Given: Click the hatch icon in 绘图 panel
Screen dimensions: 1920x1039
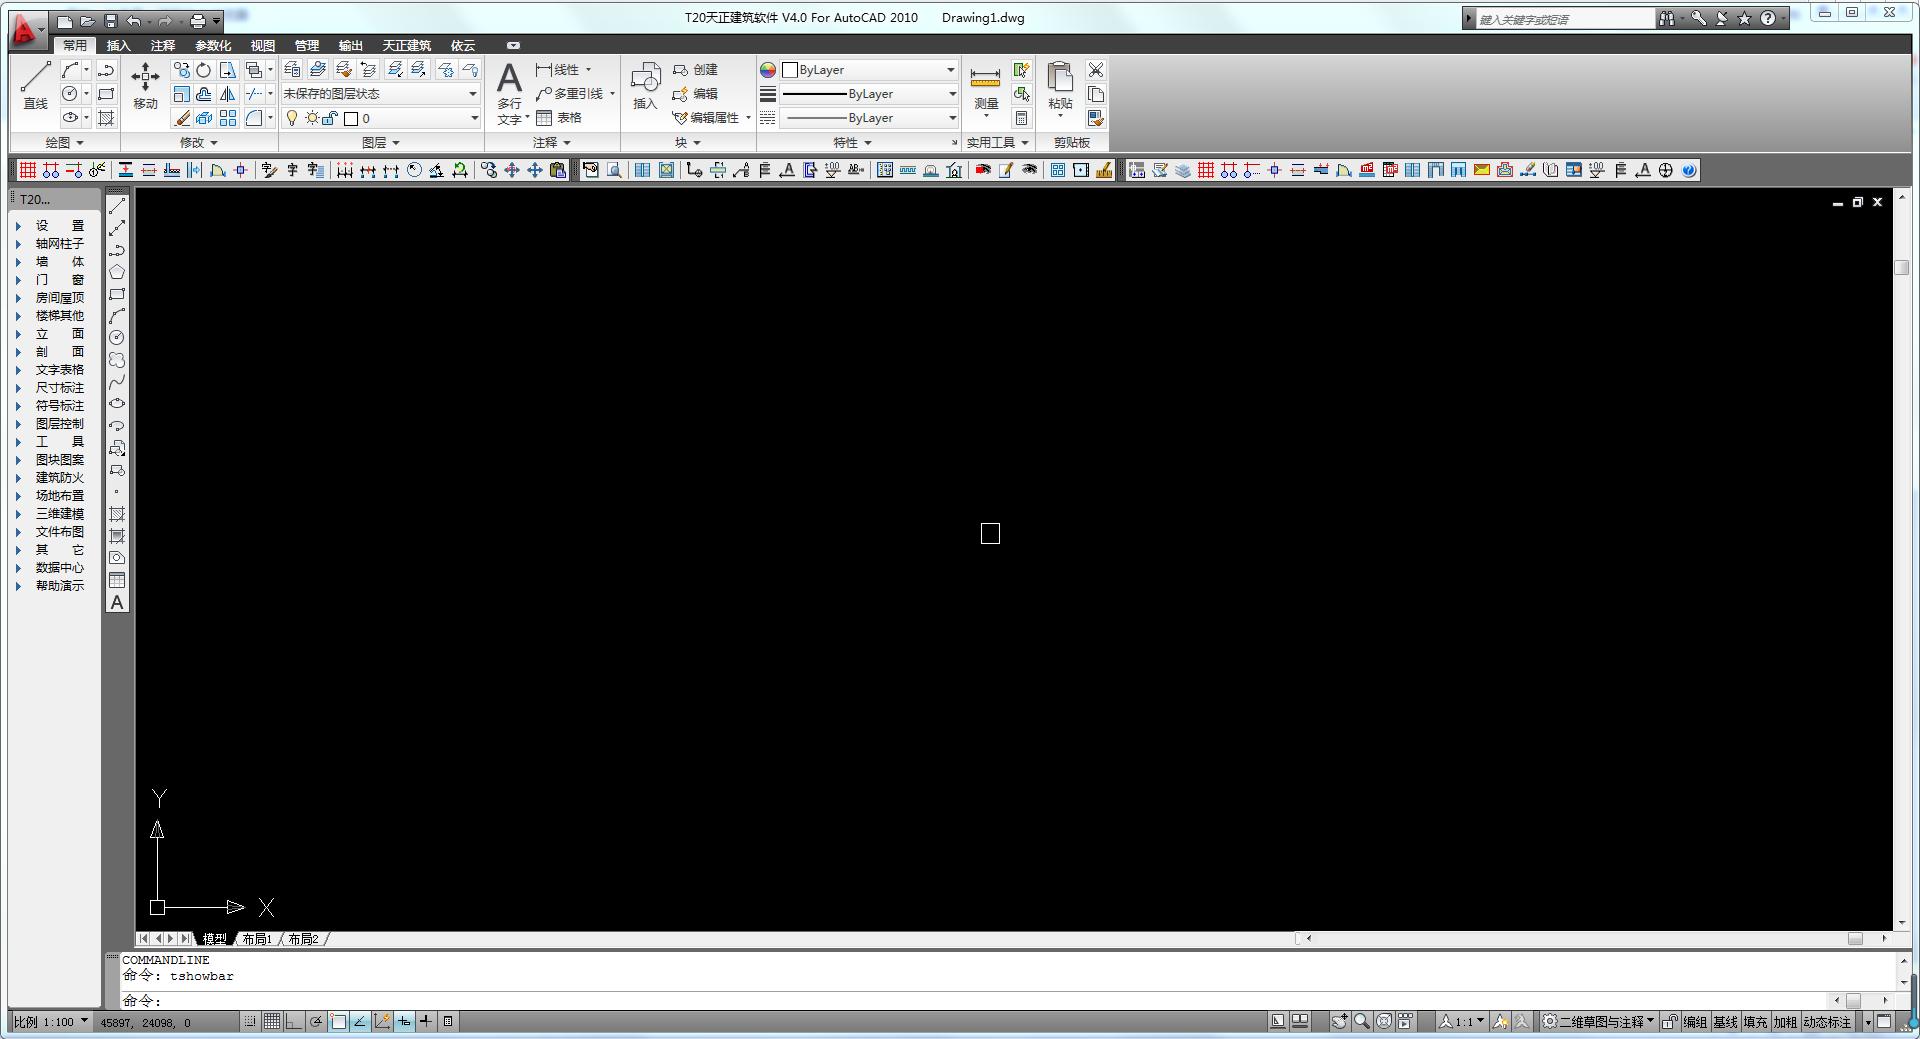Looking at the screenshot, I should (x=106, y=118).
